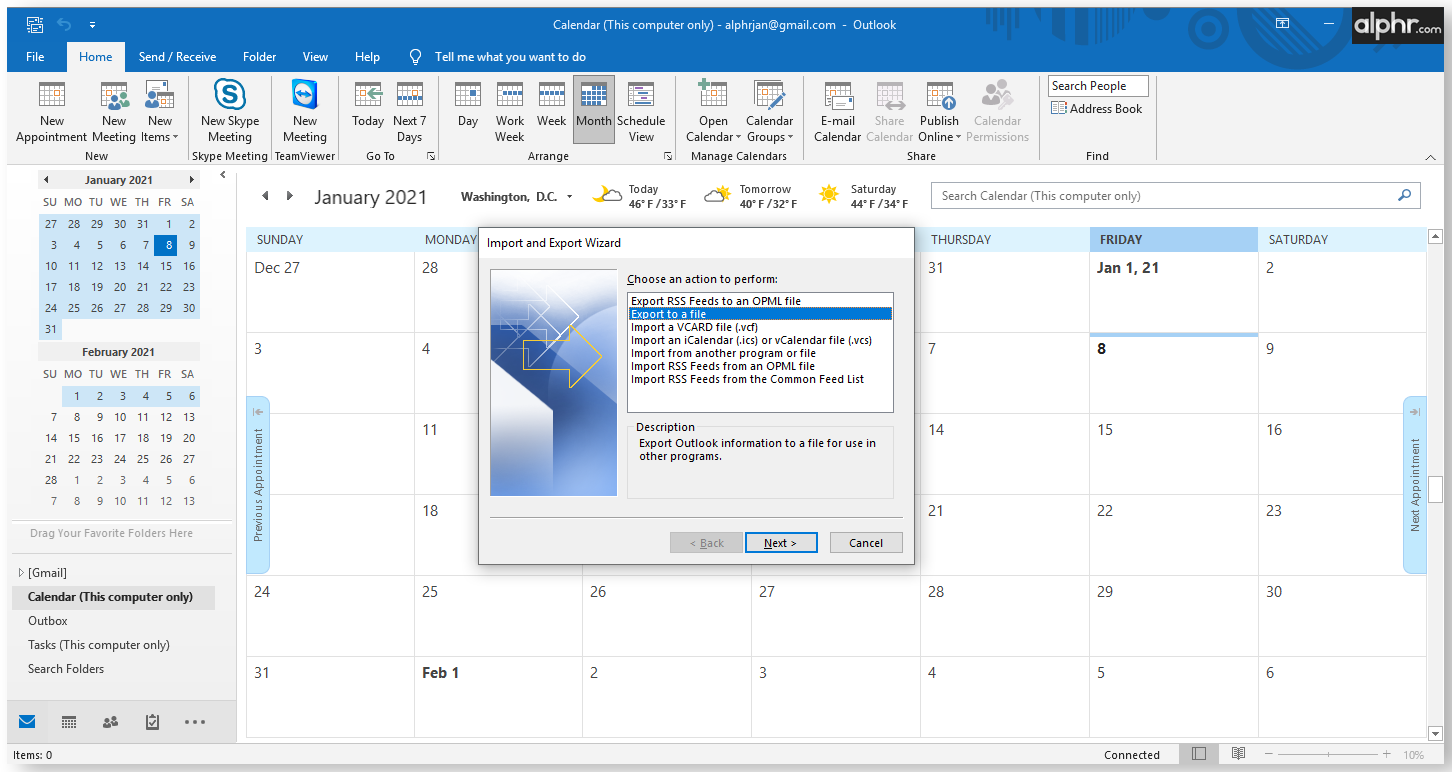Click the Search People field
The width and height of the screenshot is (1452, 772).
tap(1098, 86)
